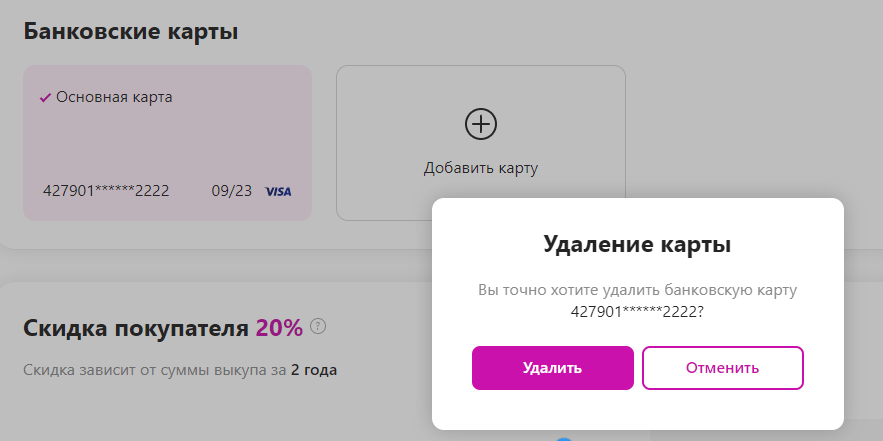Confirm deletion with the Удалить button

[552, 368]
